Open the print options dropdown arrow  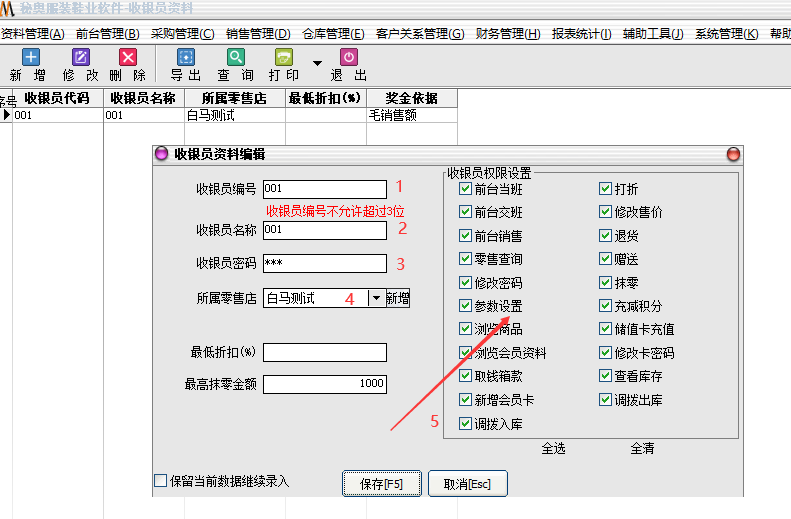[x=317, y=63]
